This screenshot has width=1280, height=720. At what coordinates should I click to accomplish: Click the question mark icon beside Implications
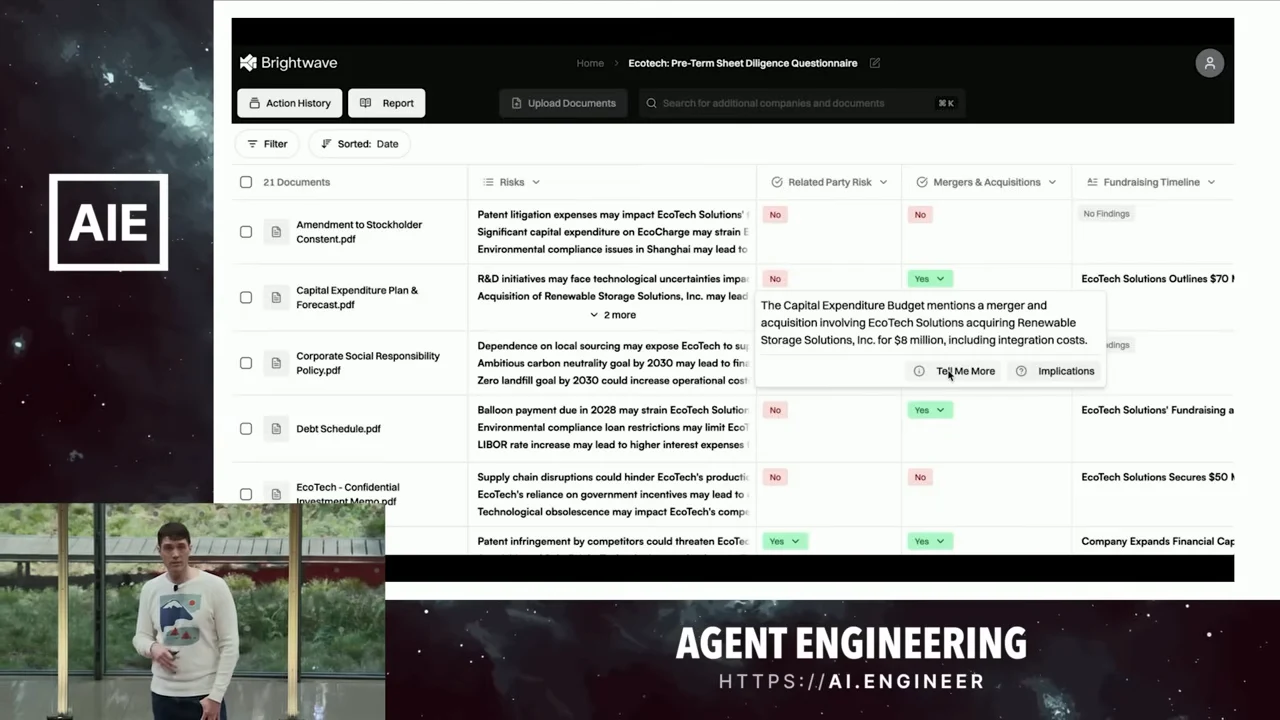coord(1021,371)
